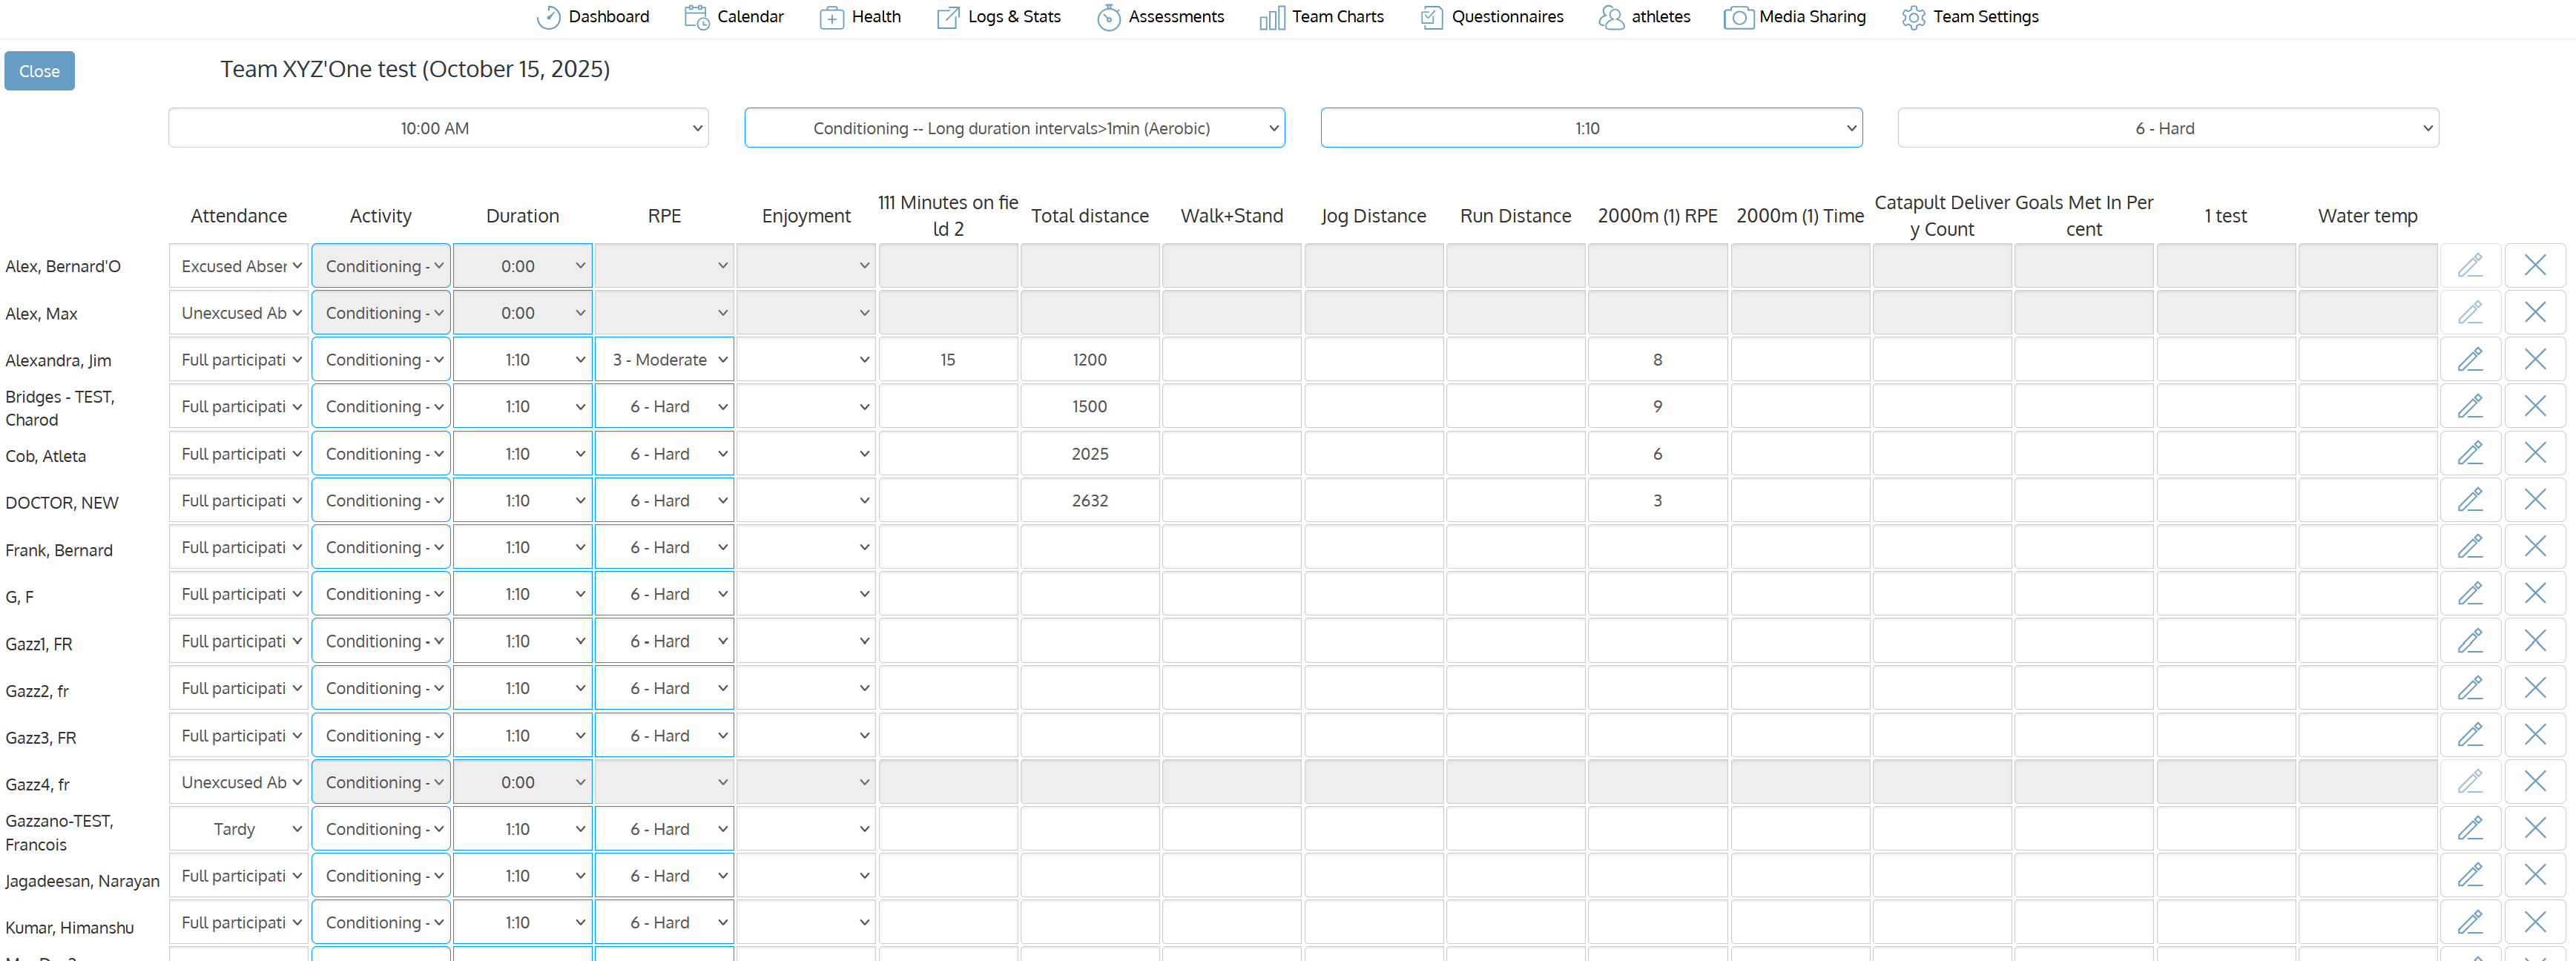Image resolution: width=2576 pixels, height=961 pixels.
Task: Click the Media Sharing camera icon
Action: point(1738,17)
